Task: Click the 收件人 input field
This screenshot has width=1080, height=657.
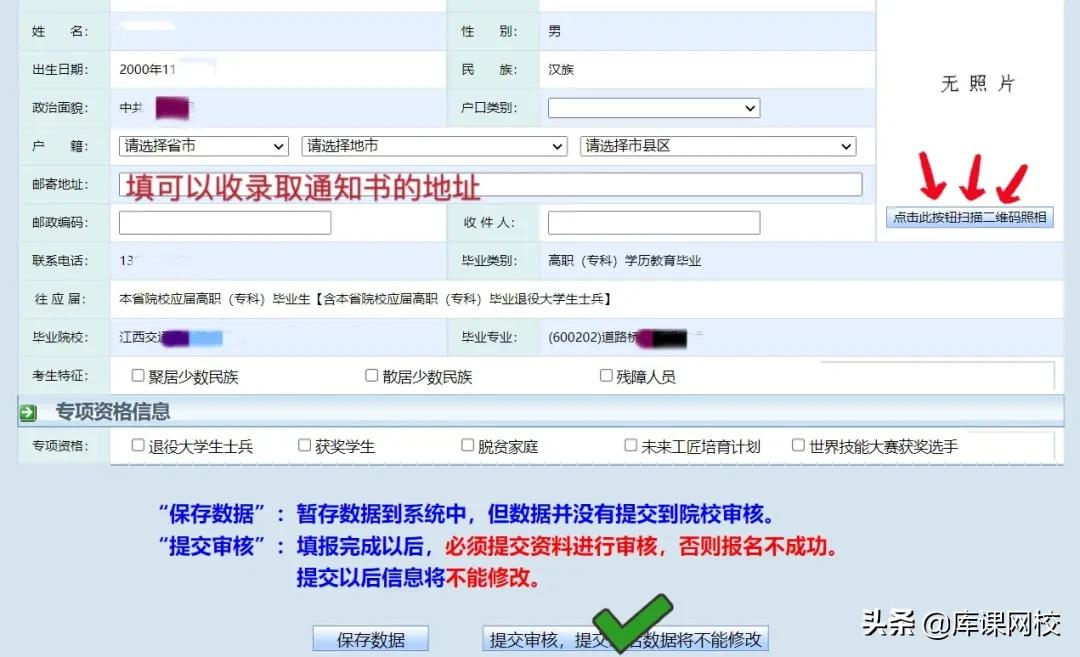Action: [x=654, y=222]
